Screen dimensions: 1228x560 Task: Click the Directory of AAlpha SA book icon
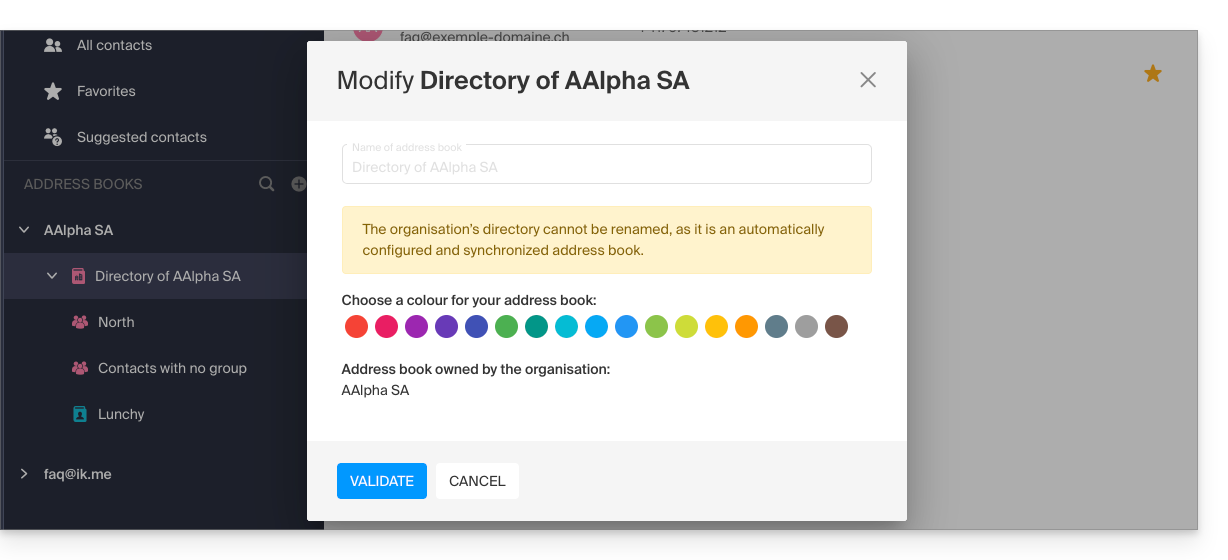point(78,276)
